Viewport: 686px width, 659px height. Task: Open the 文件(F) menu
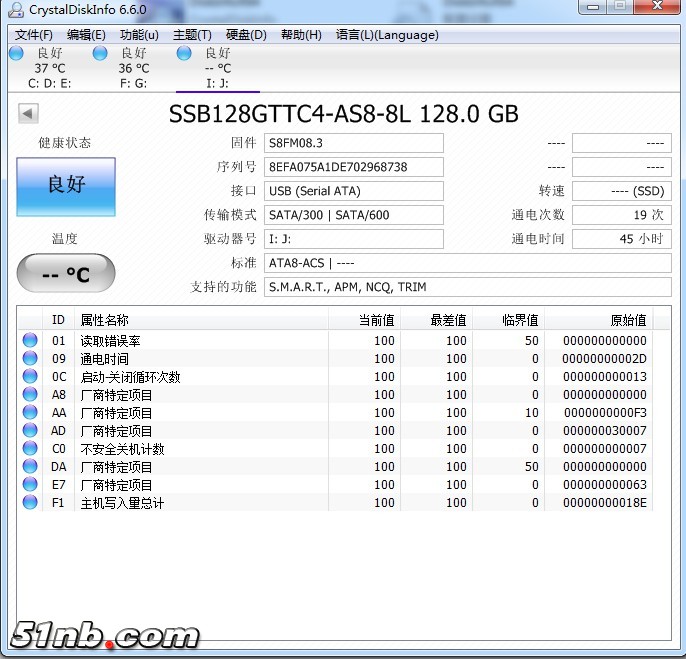[34, 35]
